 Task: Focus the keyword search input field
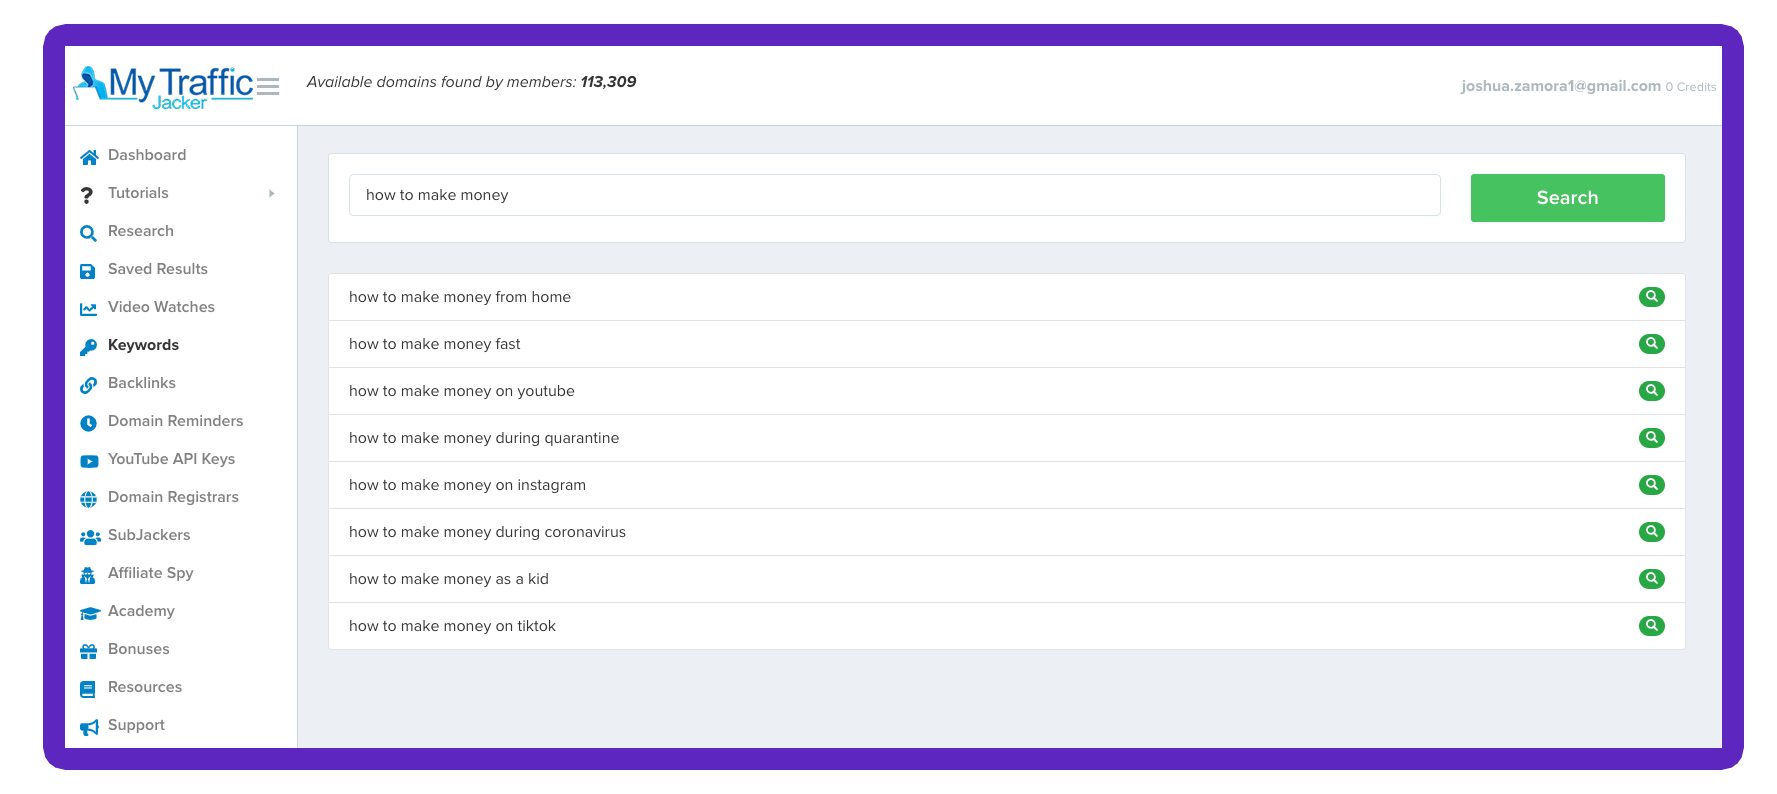point(894,195)
